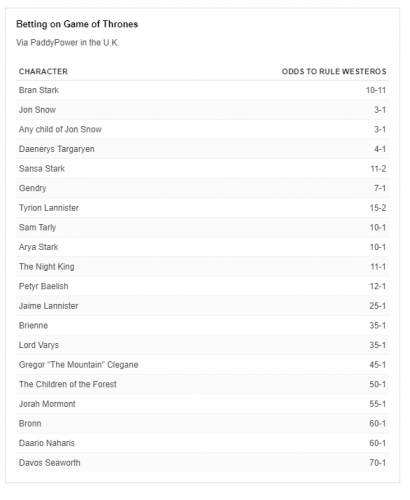The image size is (410, 500).
Task: Select Gregor "The Mountain" Clegane row
Action: click(202, 365)
